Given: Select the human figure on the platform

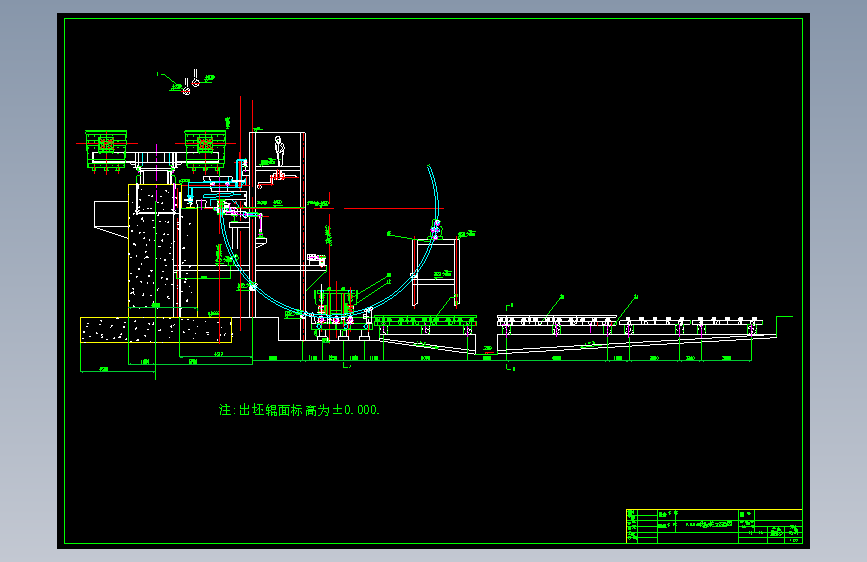Looking at the screenshot, I should coord(280,150).
